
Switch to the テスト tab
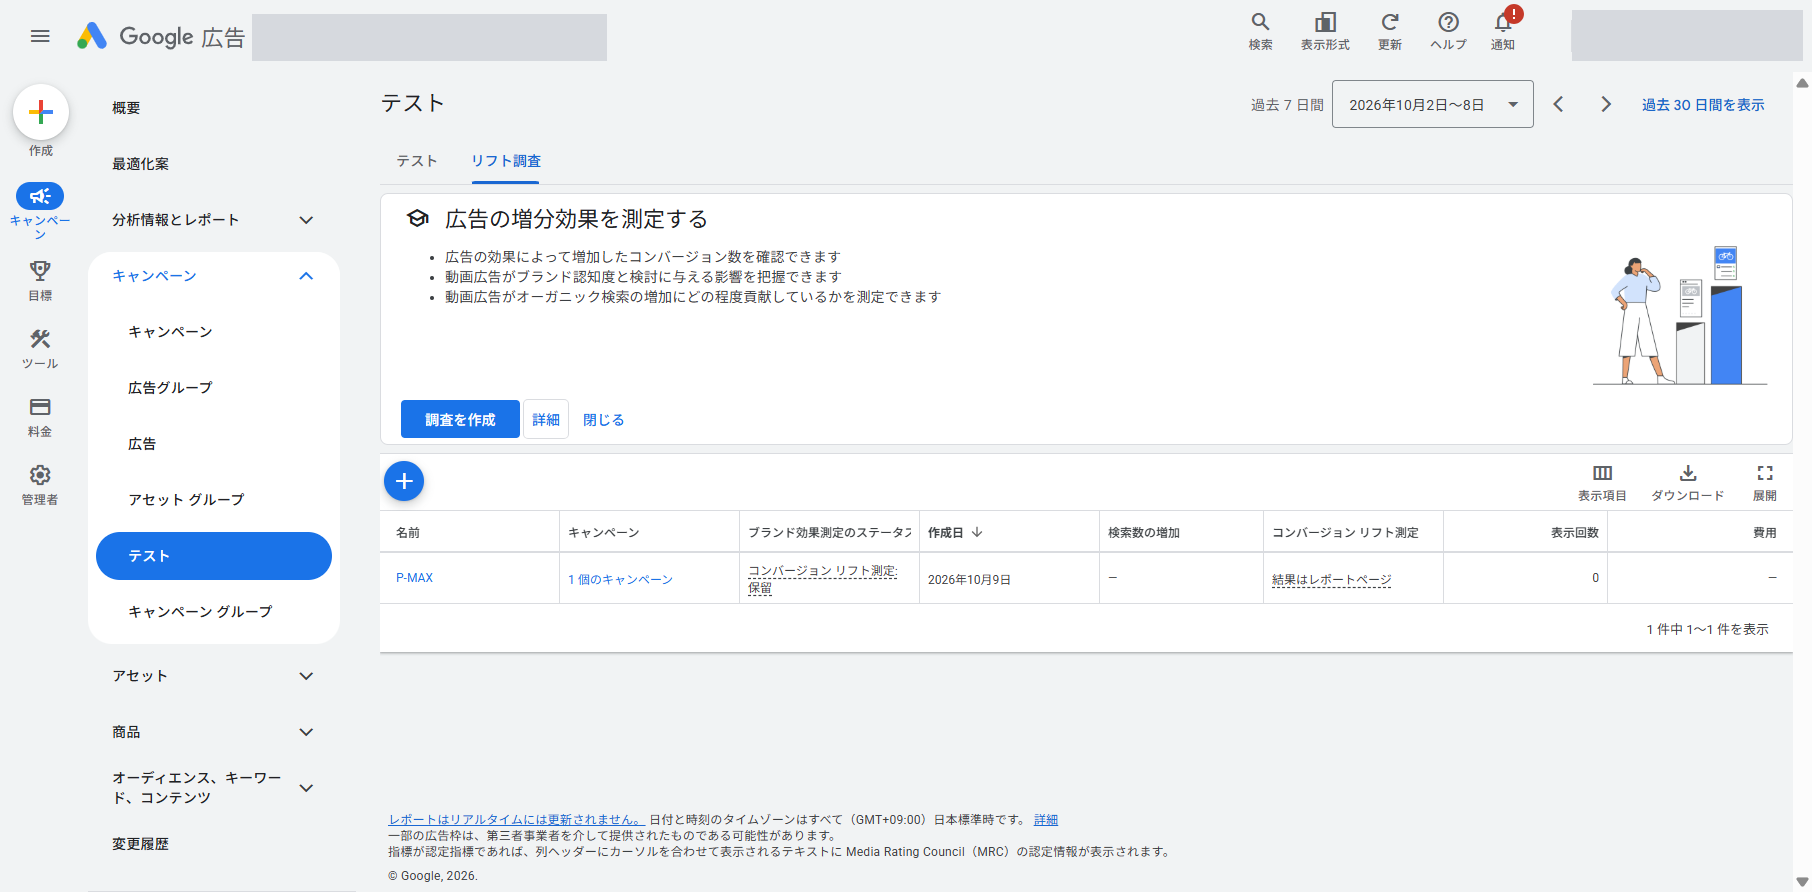[x=417, y=161]
